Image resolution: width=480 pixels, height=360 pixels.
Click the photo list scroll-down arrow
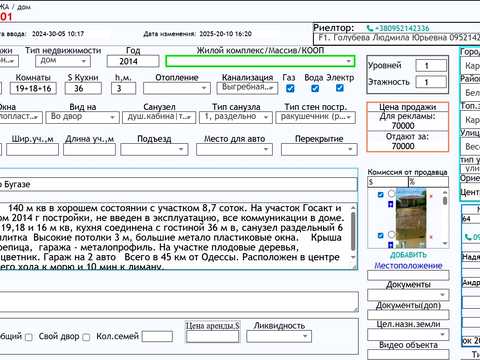445,244
